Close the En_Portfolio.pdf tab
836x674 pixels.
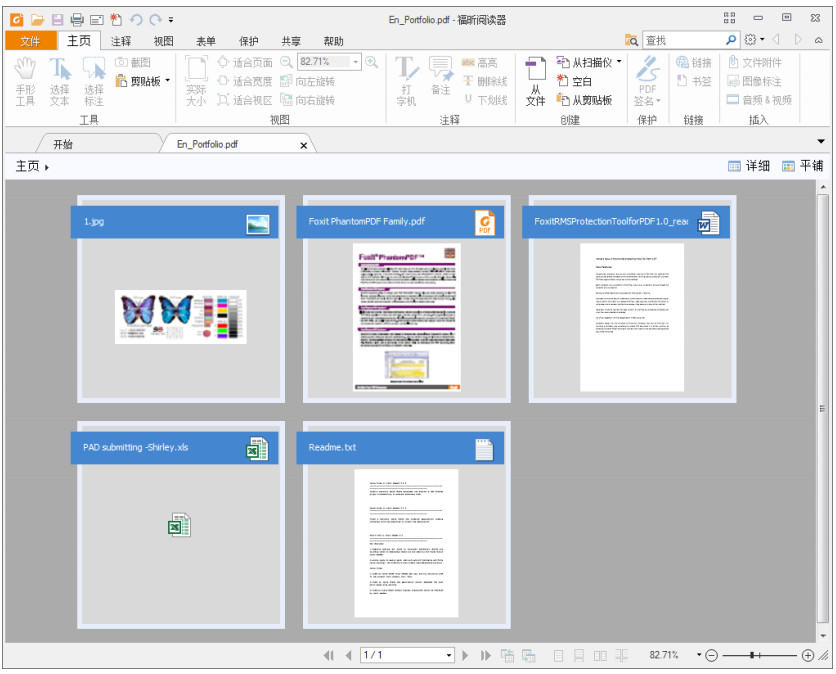click(x=304, y=145)
